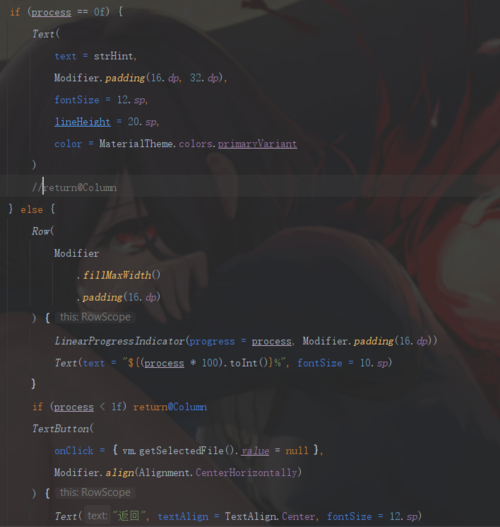Click the orange return@Column statement
The image size is (500, 527).
pos(170,407)
